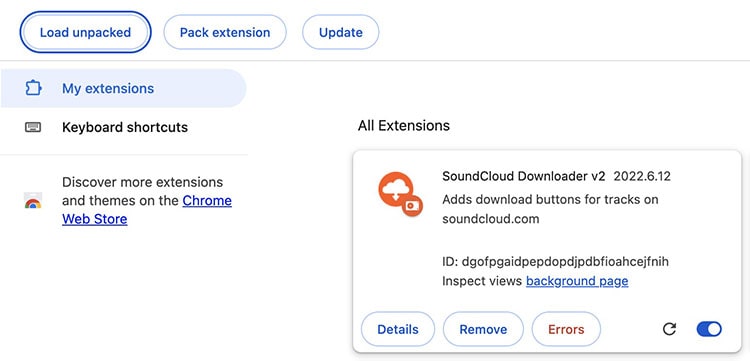The height and width of the screenshot is (361, 750).
Task: Open the background page inspect link
Action: pos(577,281)
